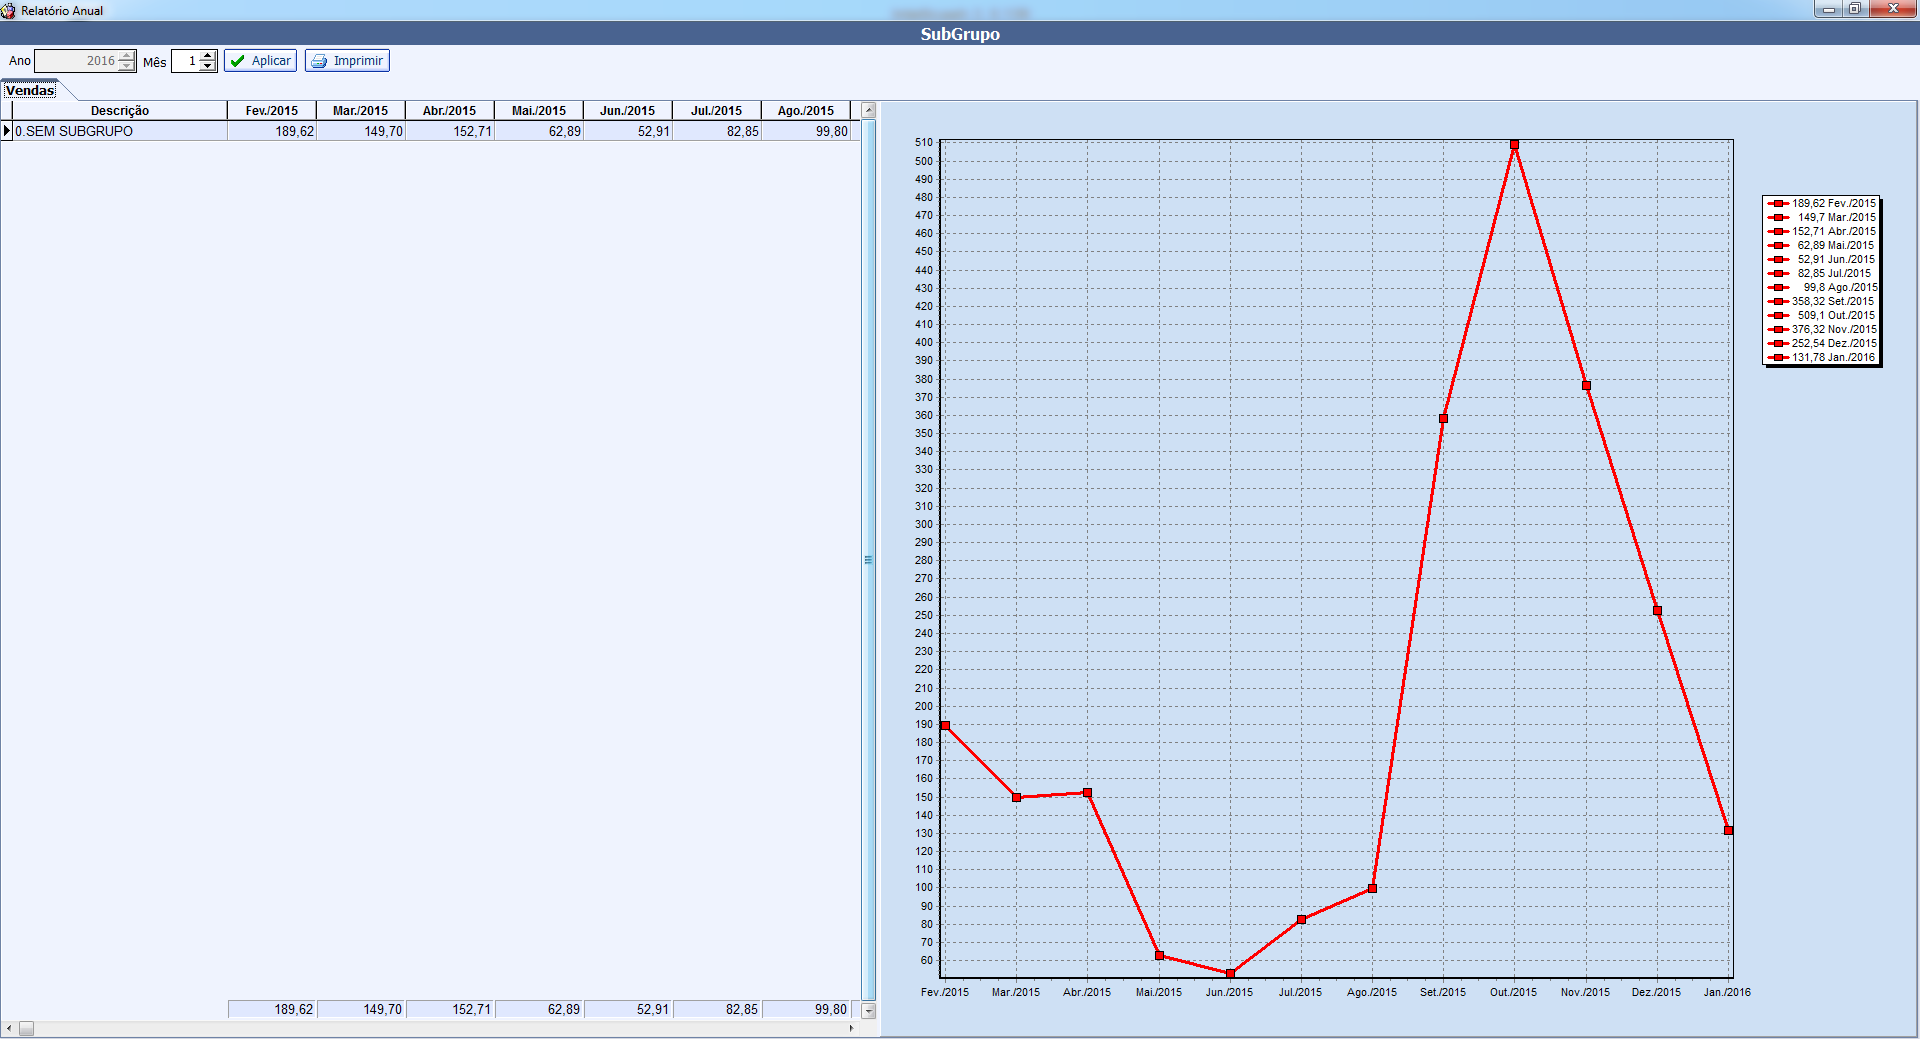
Task: Click the Jun./2015 lowest data point on chart
Action: tap(1230, 973)
